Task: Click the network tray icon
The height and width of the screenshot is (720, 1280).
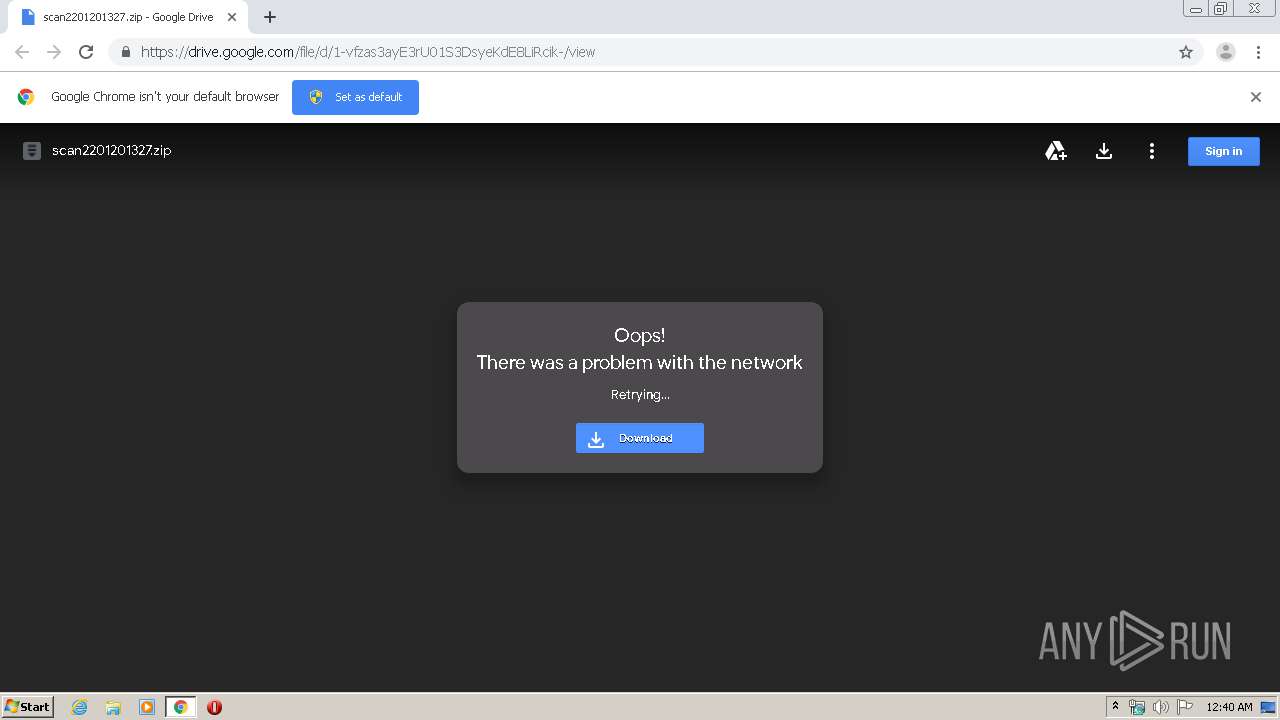Action: click(1137, 707)
